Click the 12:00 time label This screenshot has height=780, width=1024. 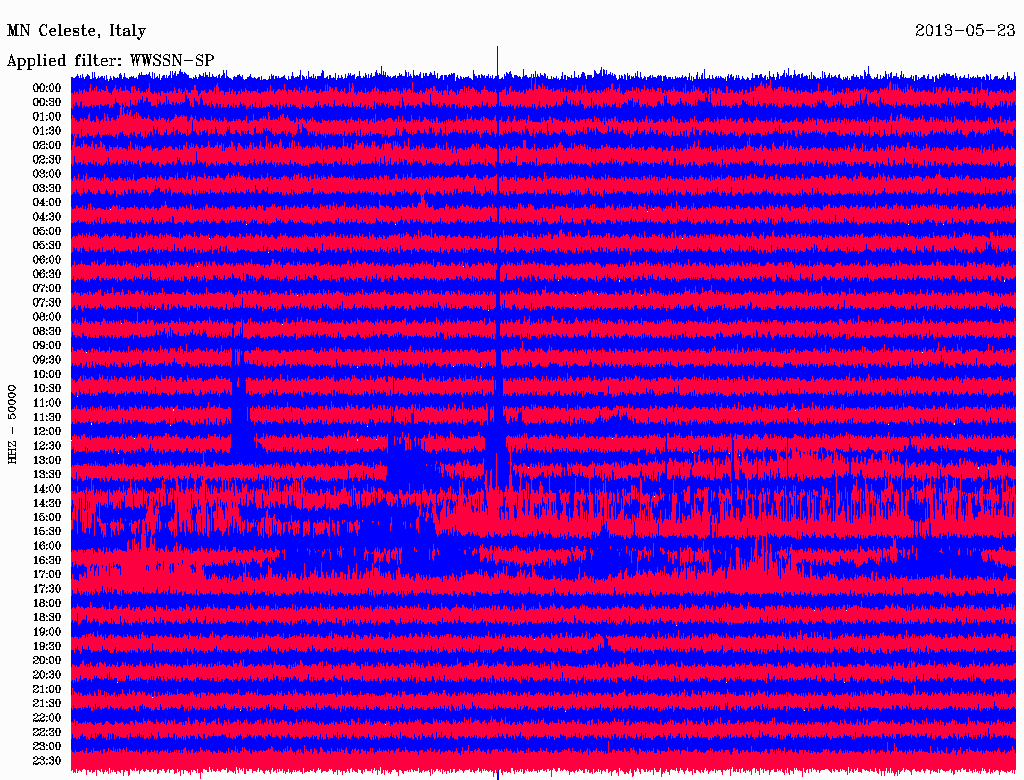(47, 431)
